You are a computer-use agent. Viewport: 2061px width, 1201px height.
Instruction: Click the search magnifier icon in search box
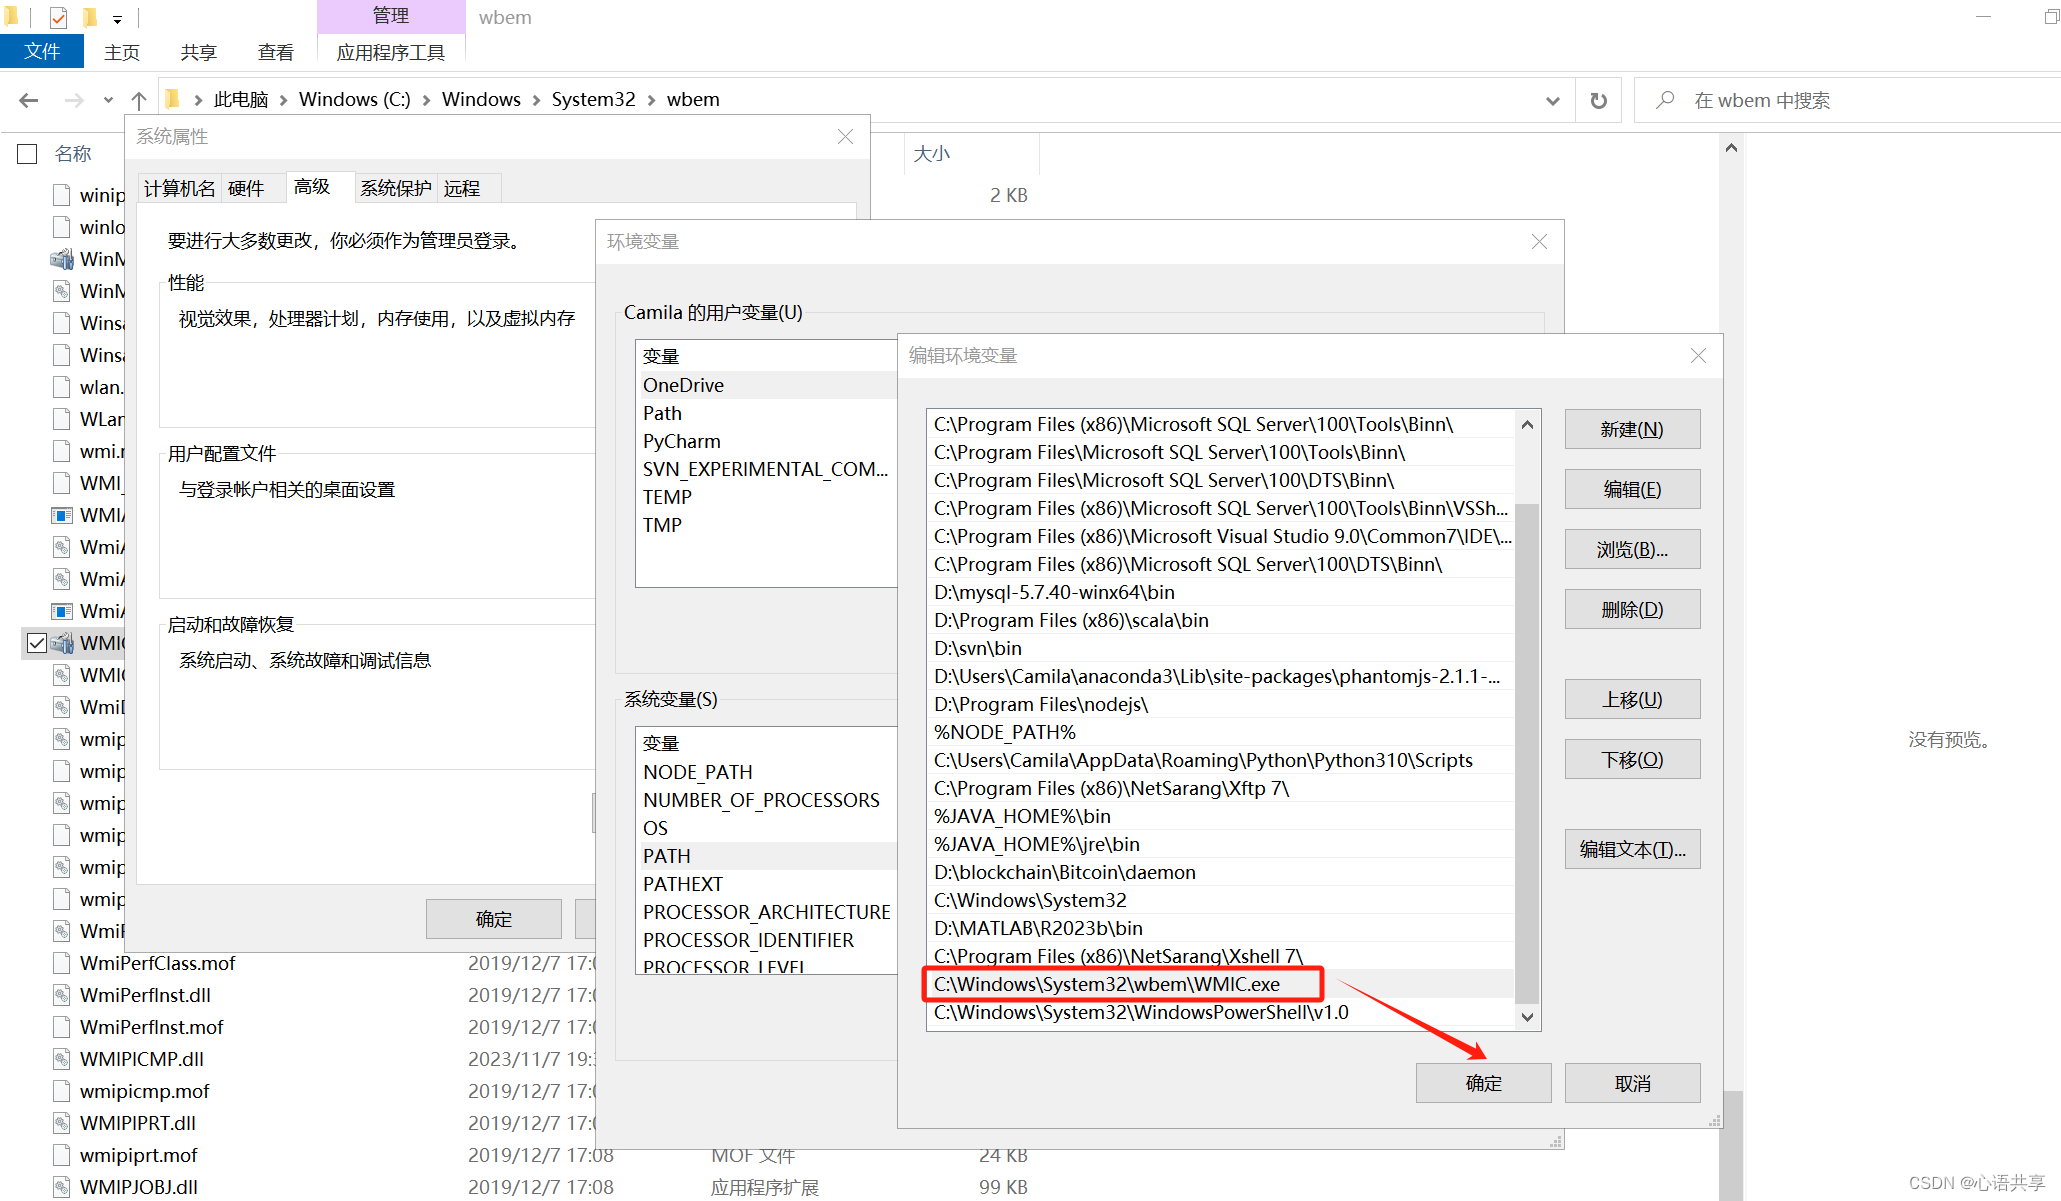tap(1663, 99)
